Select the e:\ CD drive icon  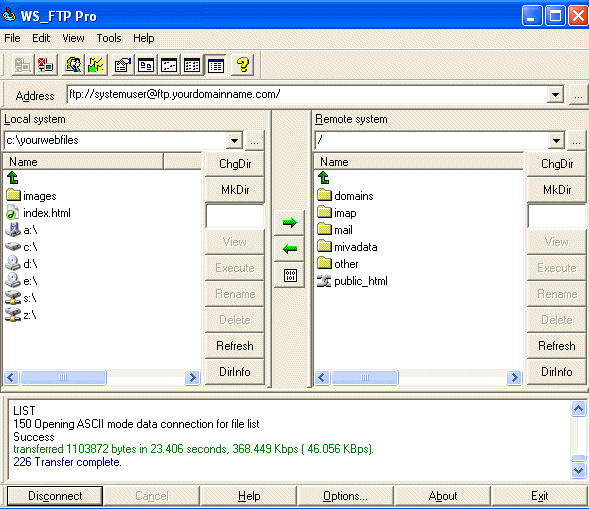click(13, 281)
